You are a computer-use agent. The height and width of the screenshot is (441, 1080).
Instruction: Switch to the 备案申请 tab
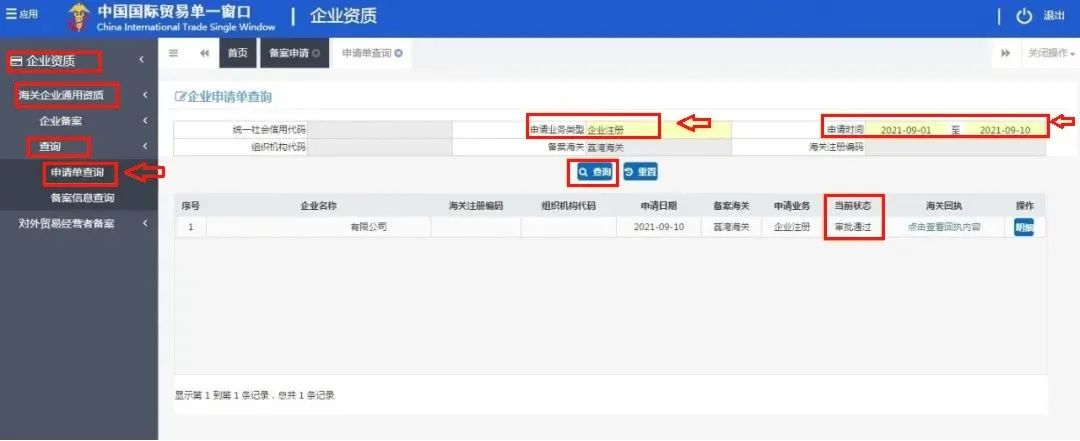pos(289,53)
